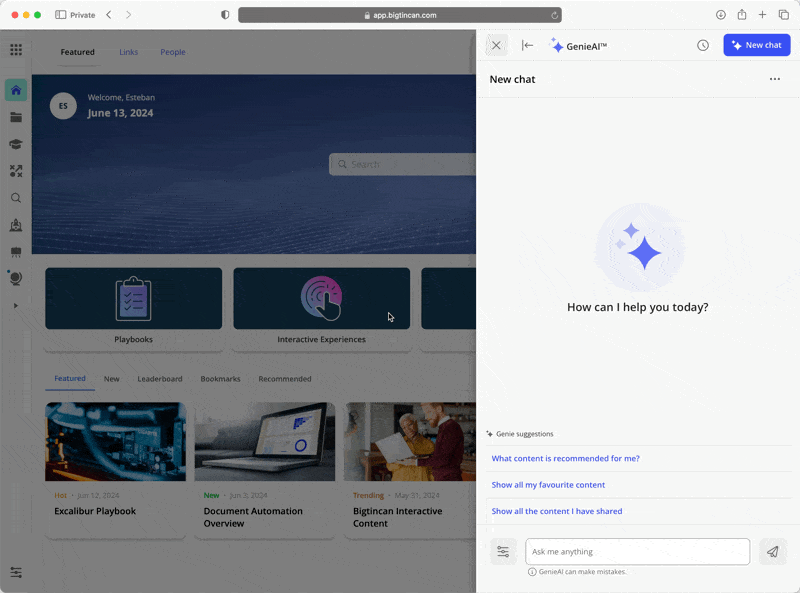Click the sidebar search magnifier icon
The image size is (800, 593).
click(16, 198)
